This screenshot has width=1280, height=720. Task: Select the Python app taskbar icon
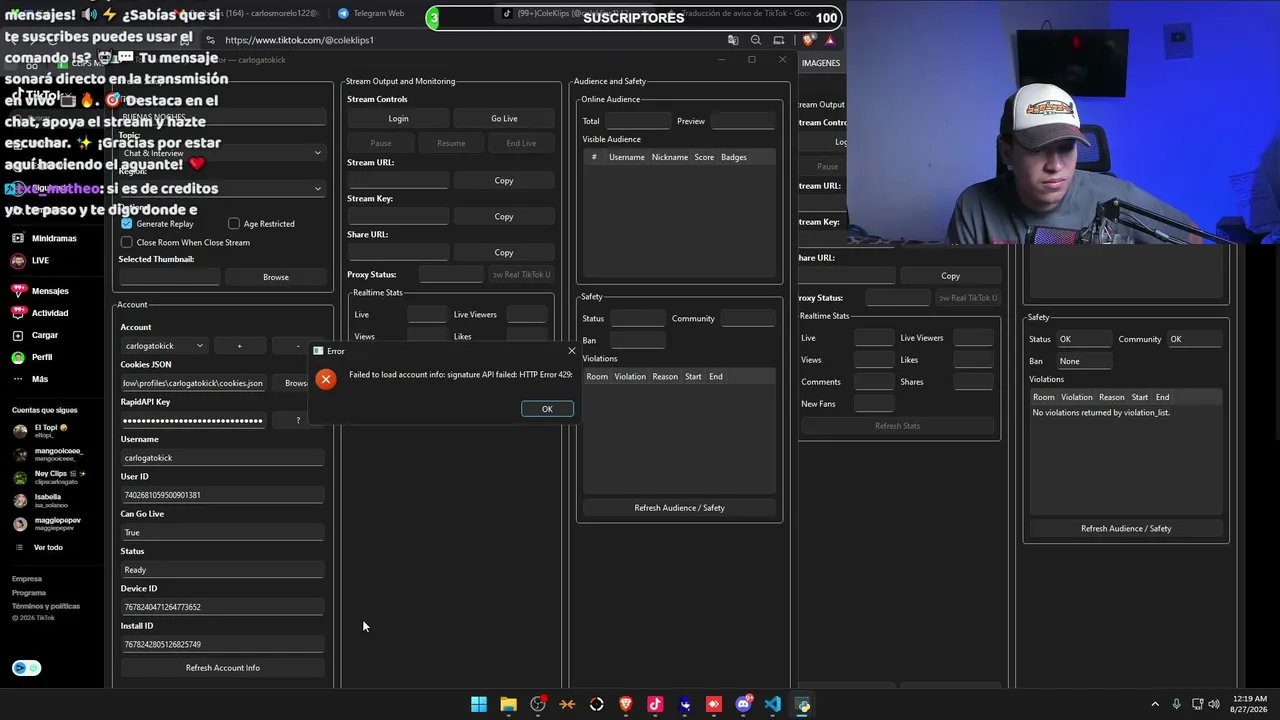click(802, 704)
